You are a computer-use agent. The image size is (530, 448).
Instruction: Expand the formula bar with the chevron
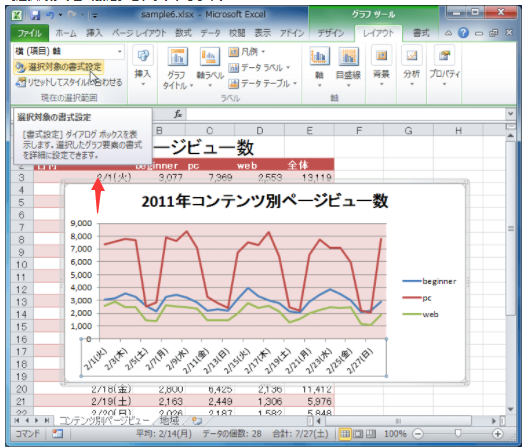510,114
